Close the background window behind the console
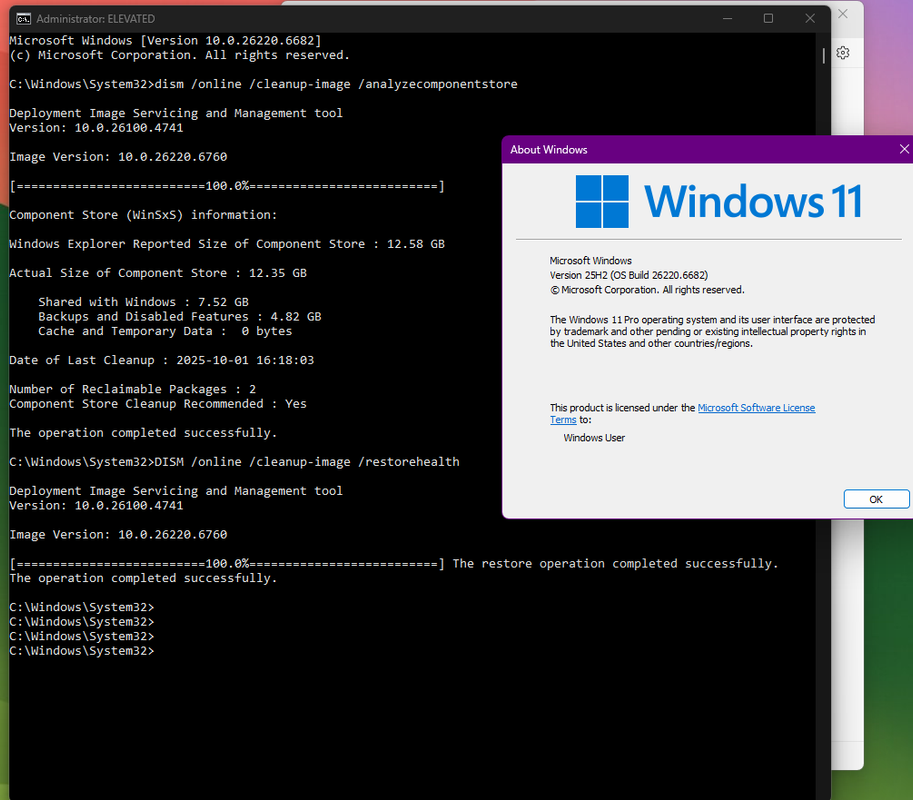This screenshot has width=913, height=800. tap(843, 14)
